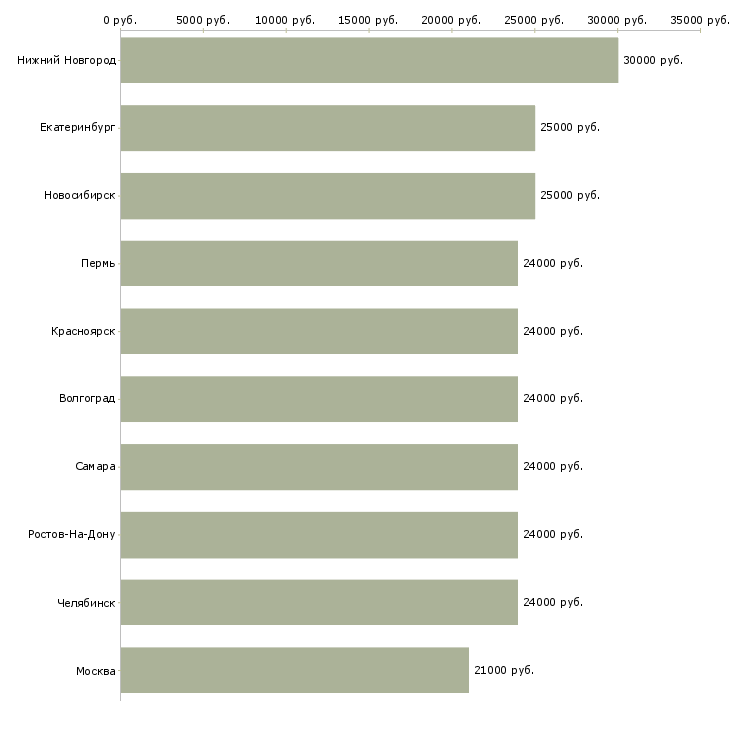Select the Москва bar
Image resolution: width=730 pixels, height=730 pixels.
coord(294,670)
